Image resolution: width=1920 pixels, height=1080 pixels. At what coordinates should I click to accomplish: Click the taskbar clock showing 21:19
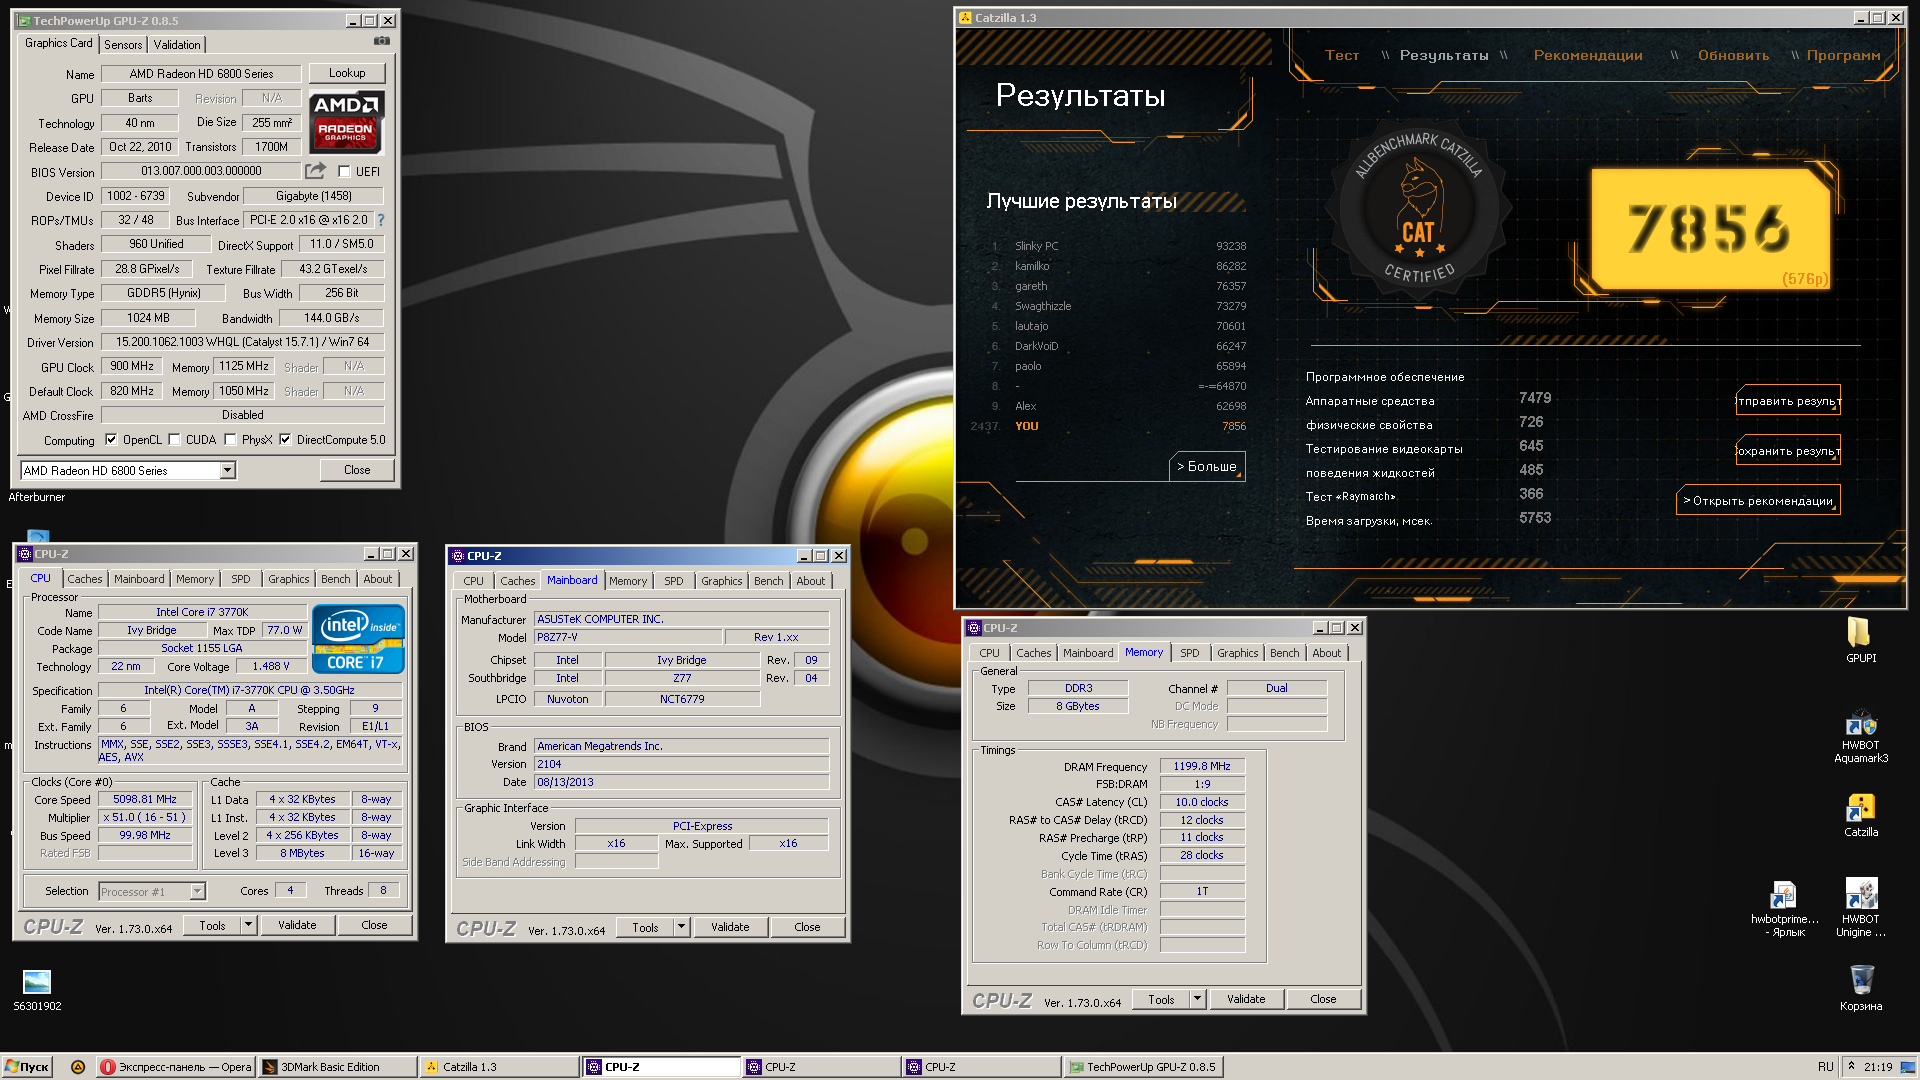point(1878,1067)
